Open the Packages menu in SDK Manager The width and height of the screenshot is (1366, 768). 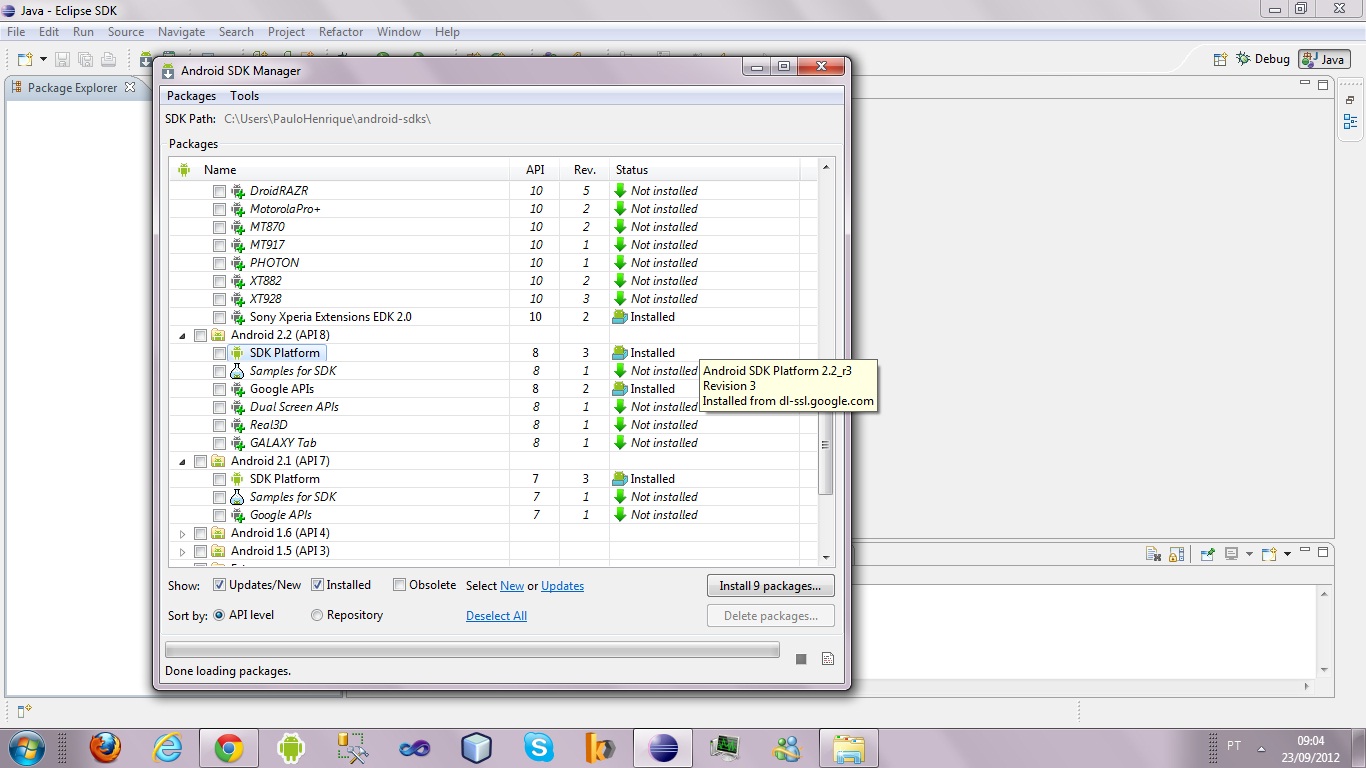click(191, 96)
